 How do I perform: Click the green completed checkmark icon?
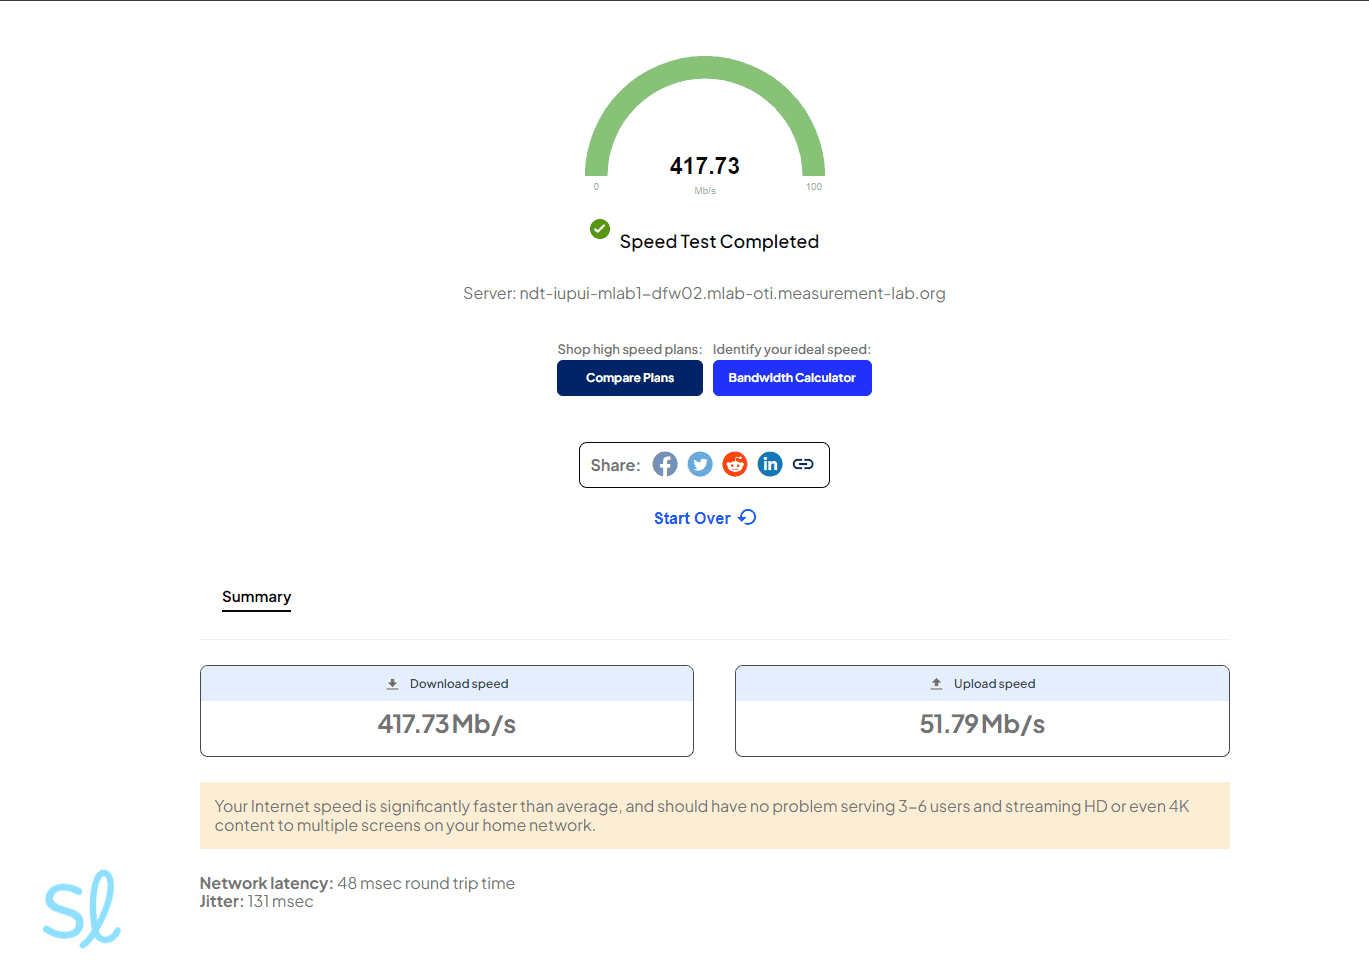pyautogui.click(x=600, y=229)
